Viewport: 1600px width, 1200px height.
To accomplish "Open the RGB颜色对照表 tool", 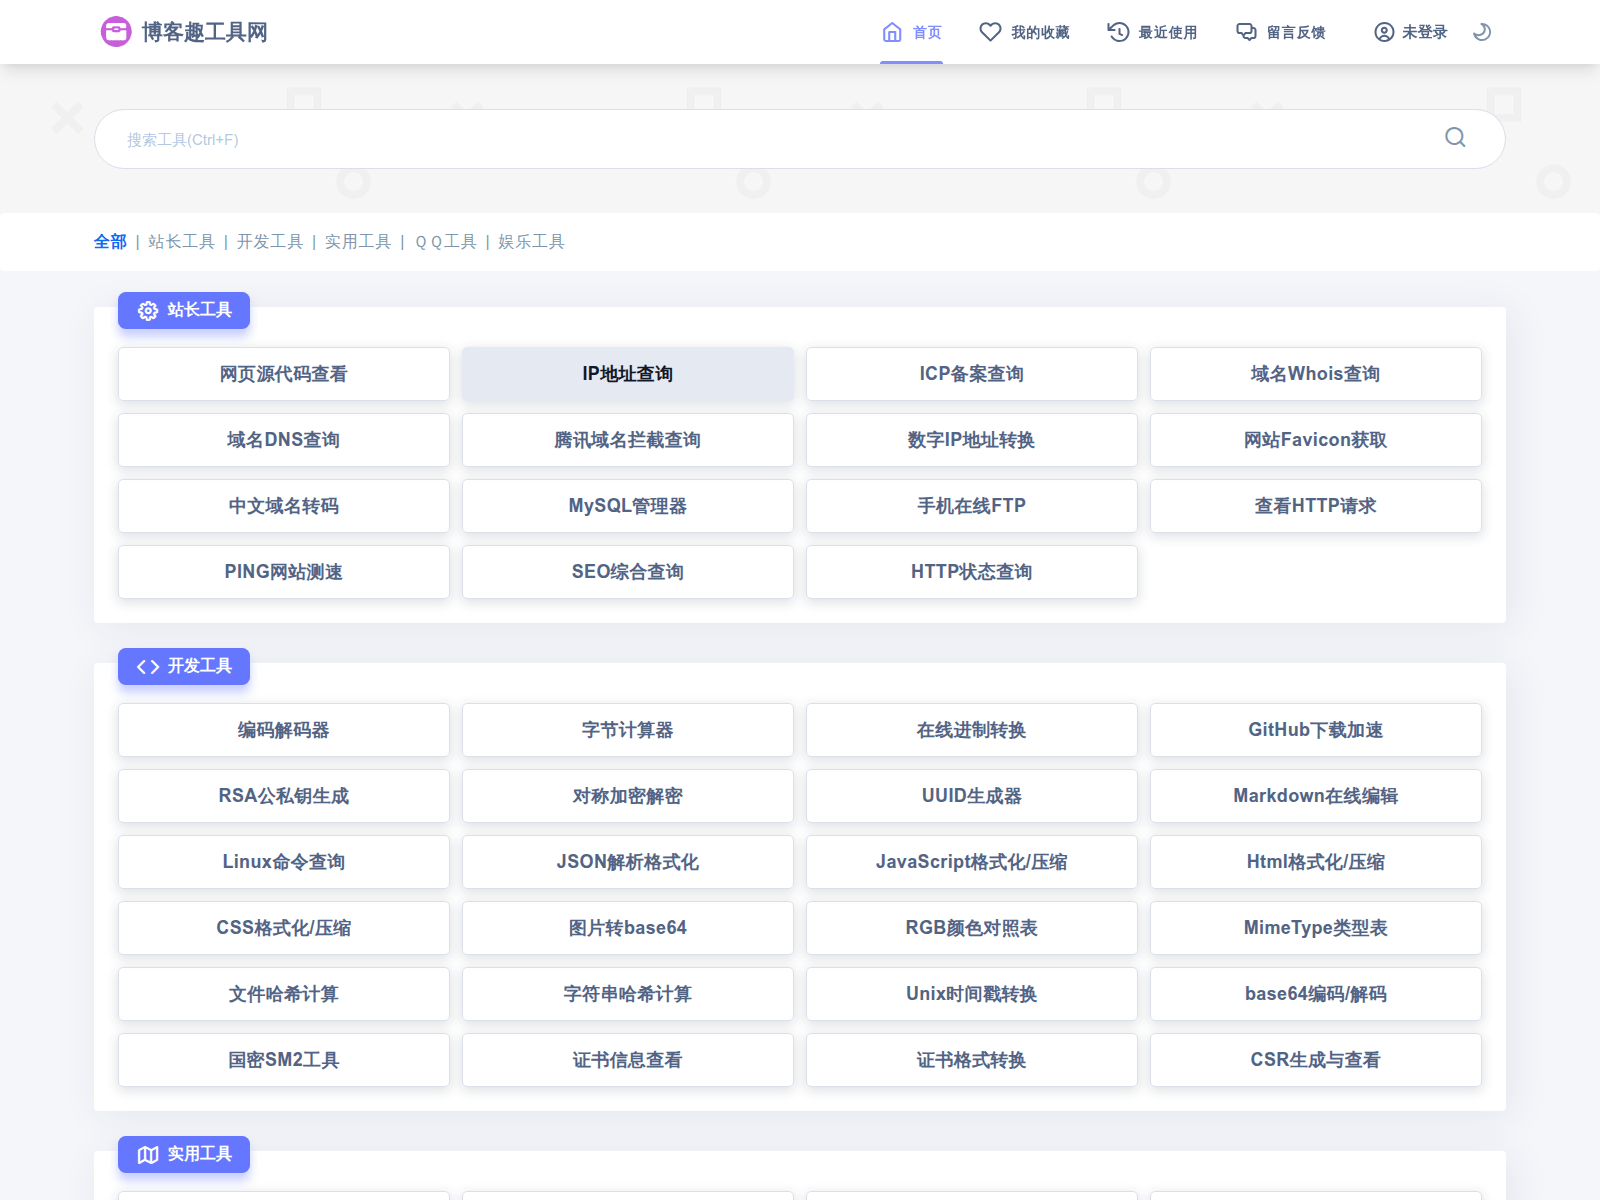I will click(x=971, y=928).
